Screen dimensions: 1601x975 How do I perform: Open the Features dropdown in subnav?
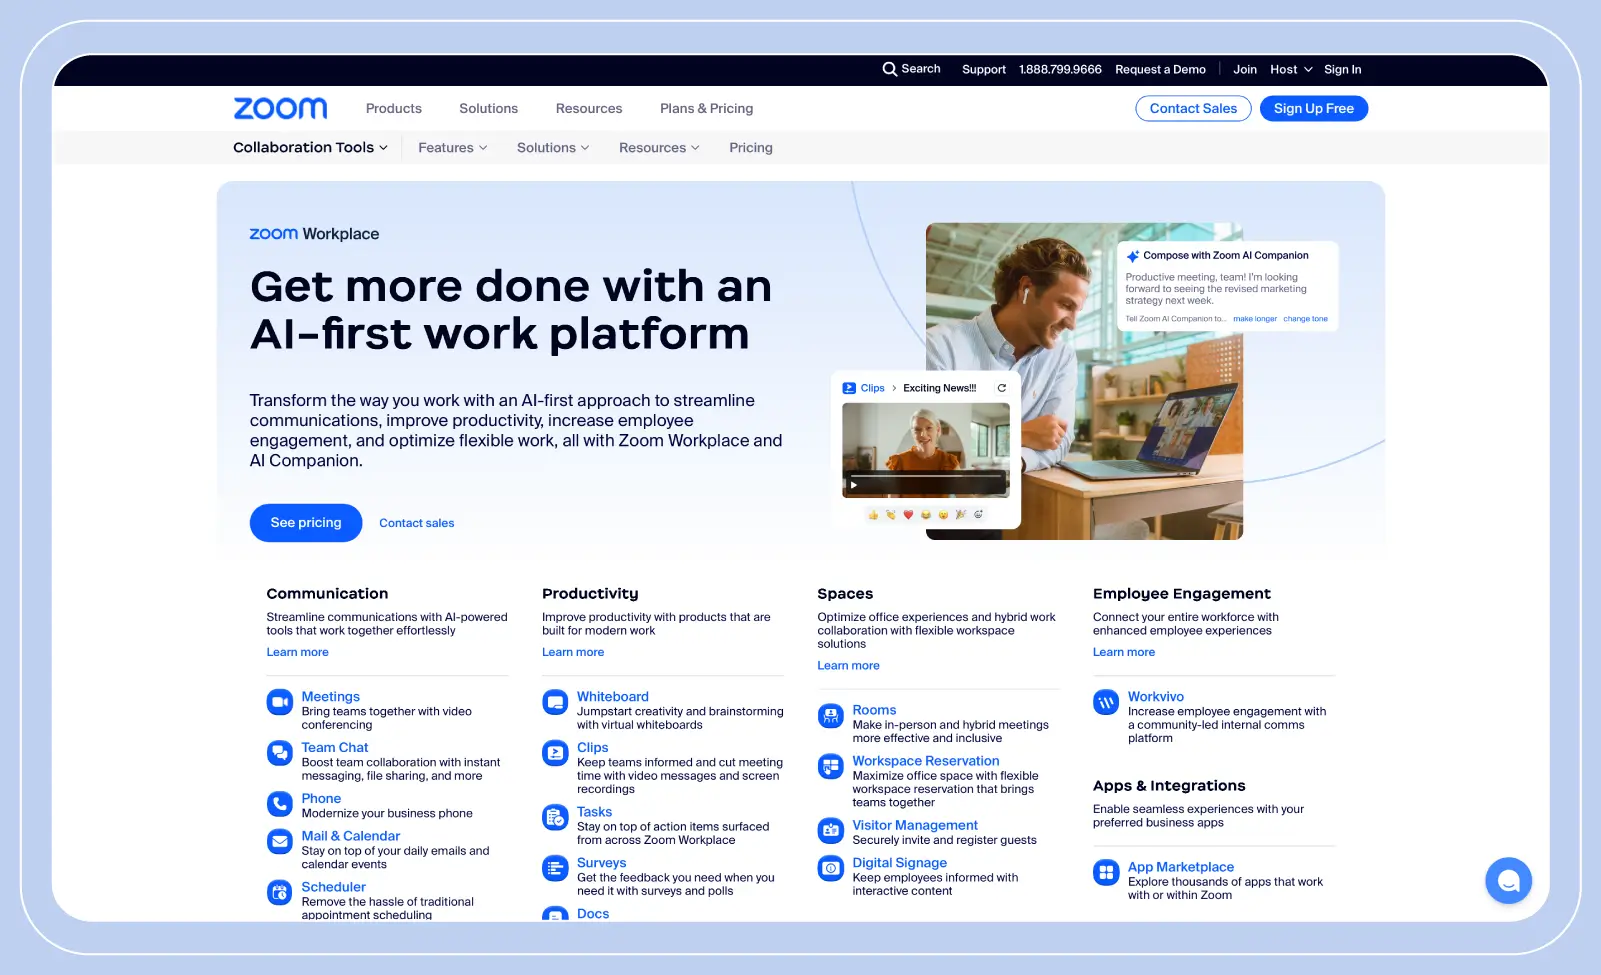tap(452, 147)
